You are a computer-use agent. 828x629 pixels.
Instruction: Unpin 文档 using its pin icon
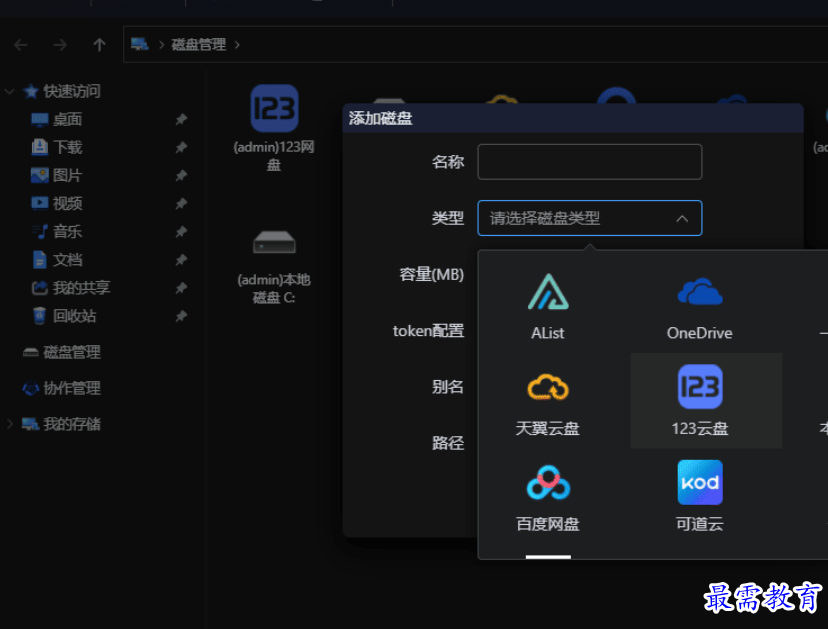click(x=181, y=260)
